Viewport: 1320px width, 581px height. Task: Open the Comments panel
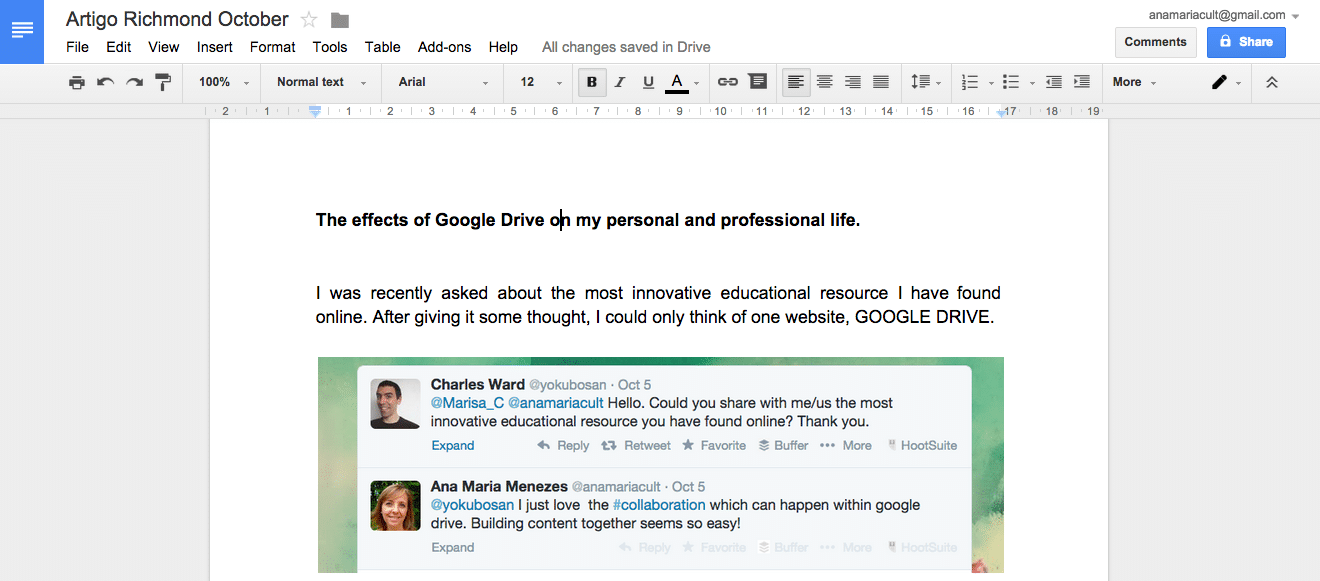click(1155, 42)
